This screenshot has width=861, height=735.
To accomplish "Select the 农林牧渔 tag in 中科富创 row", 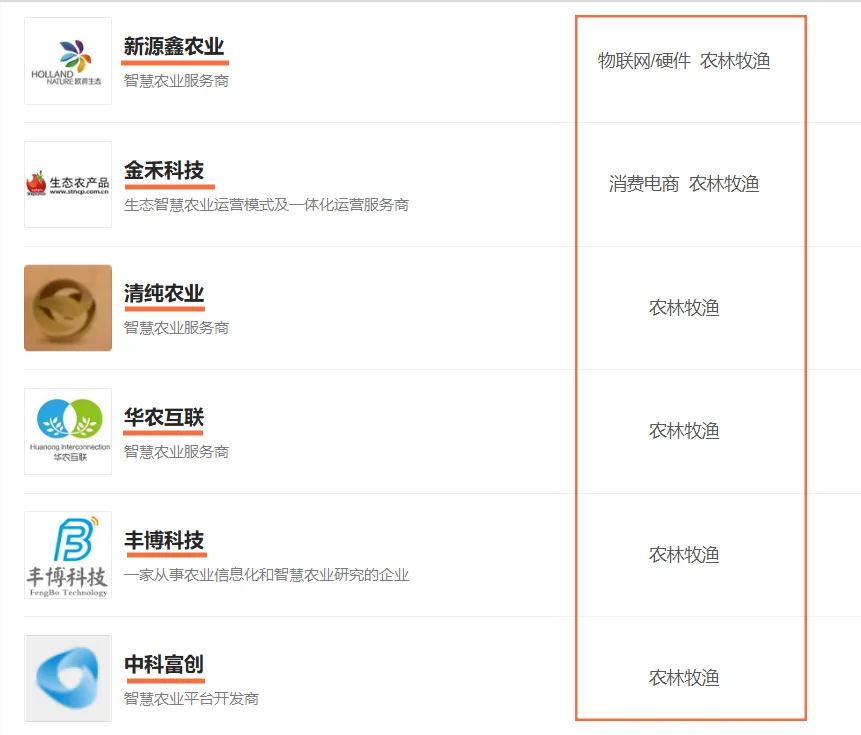I will coord(684,678).
